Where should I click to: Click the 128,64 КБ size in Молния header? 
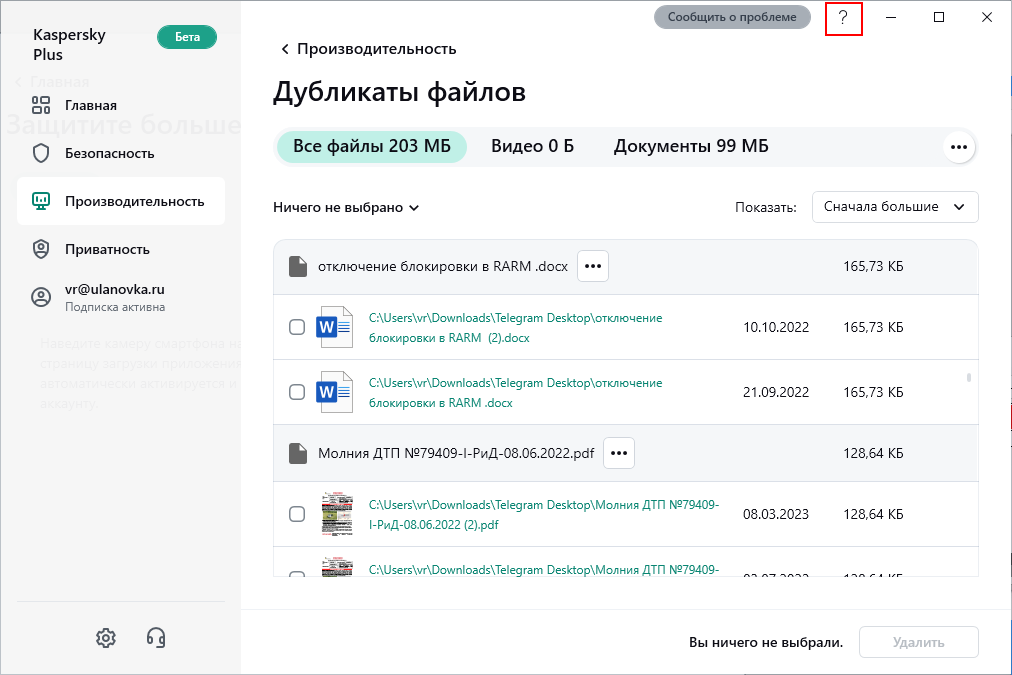coord(873,453)
